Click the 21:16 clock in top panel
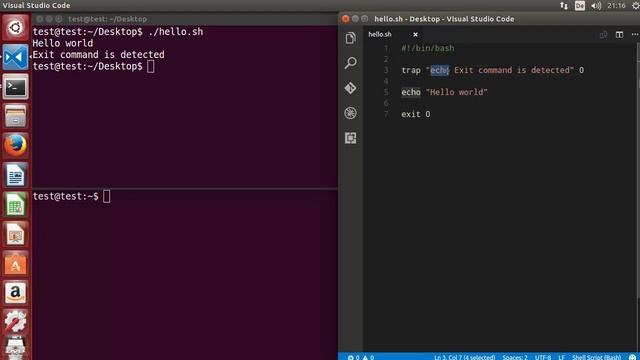Screen dimensions: 640x360 (x=616, y=6)
